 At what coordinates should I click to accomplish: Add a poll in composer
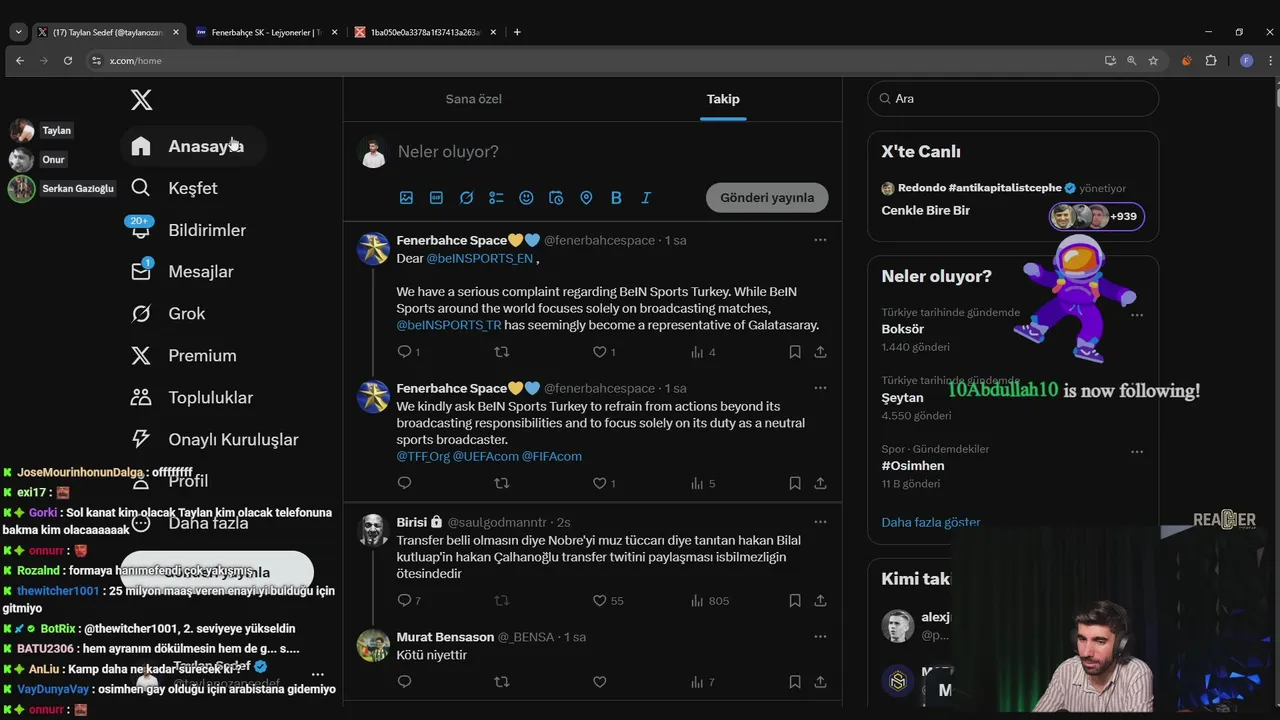pyautogui.click(x=496, y=198)
